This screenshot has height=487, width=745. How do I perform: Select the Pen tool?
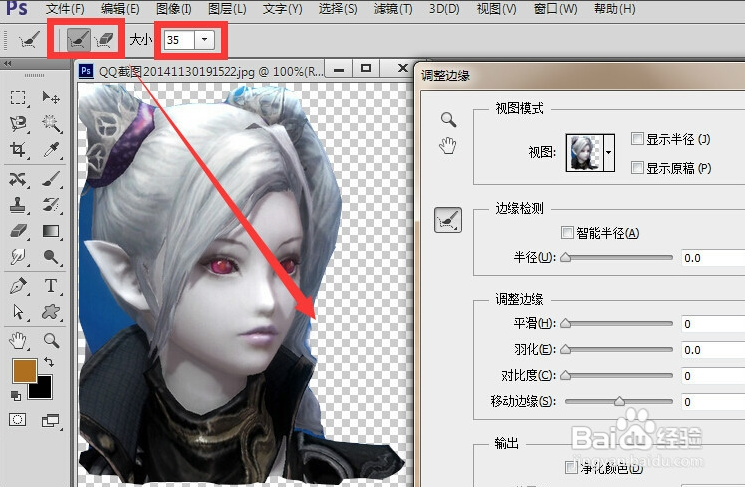[18, 286]
